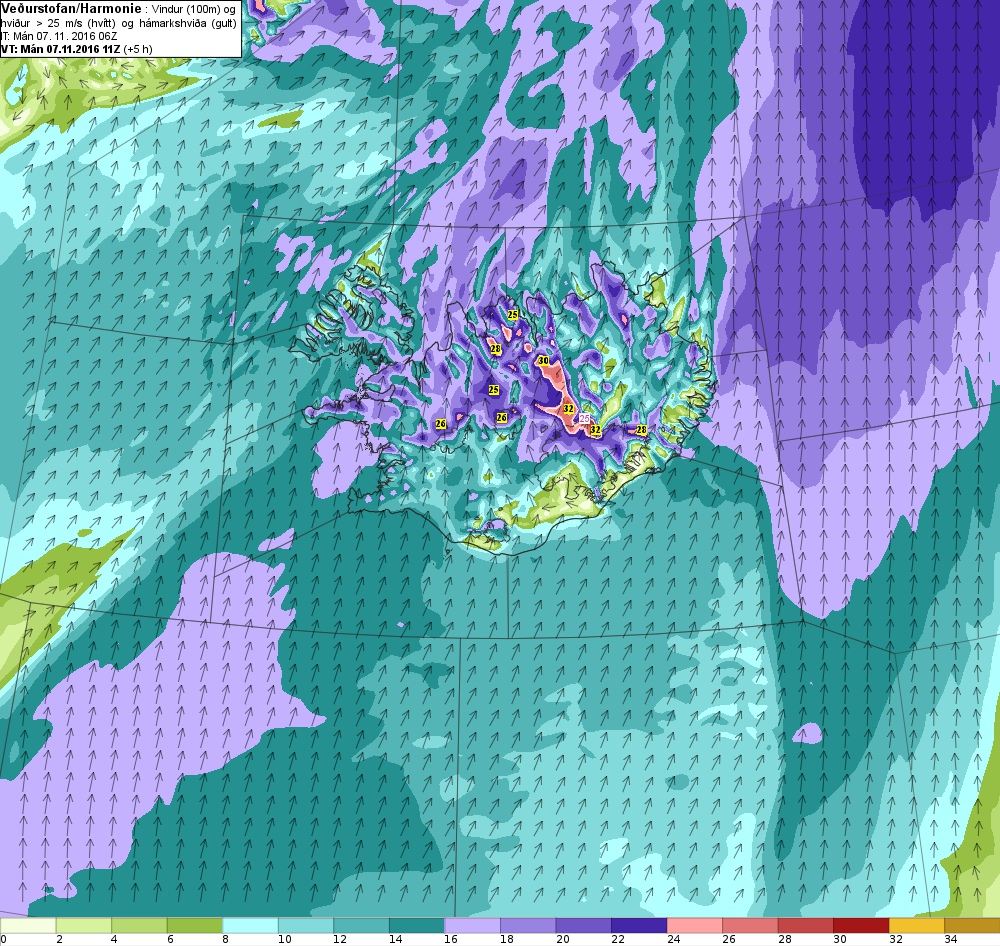Click the pale yellow 0–2 m/s legend swatch

click(x=28, y=925)
